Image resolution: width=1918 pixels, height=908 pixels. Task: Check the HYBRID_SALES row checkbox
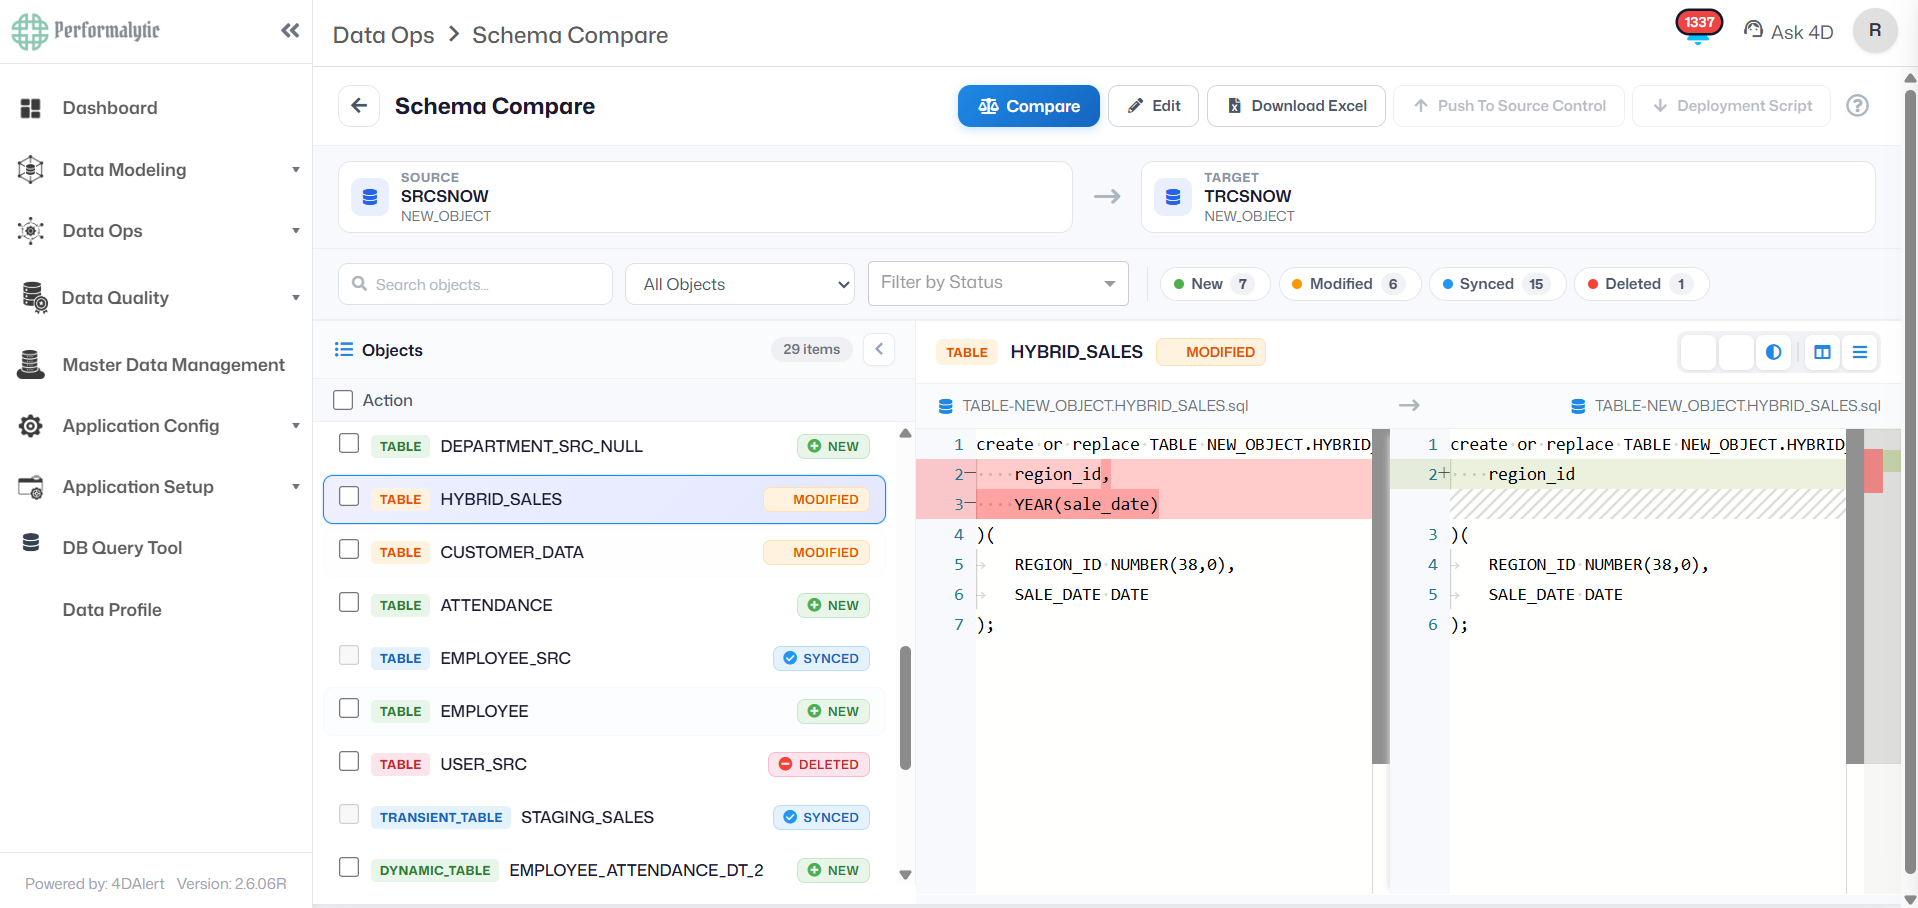(349, 496)
